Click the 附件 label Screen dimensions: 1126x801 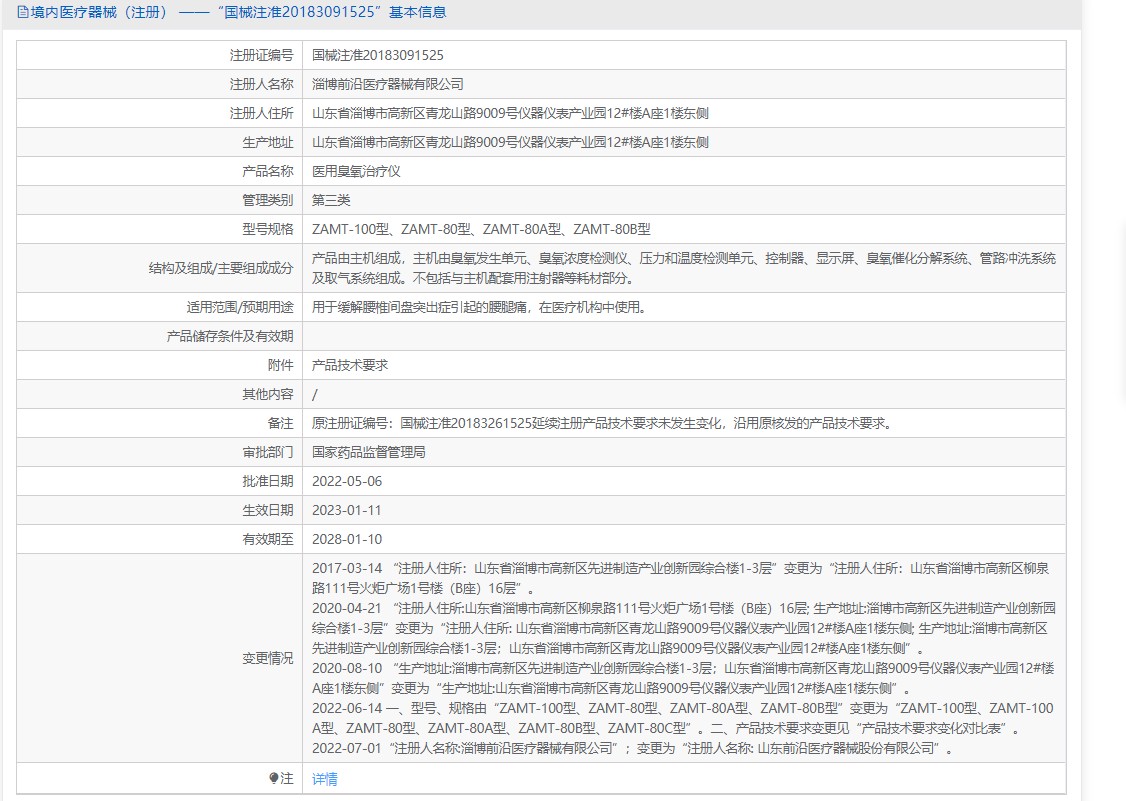[x=281, y=365]
